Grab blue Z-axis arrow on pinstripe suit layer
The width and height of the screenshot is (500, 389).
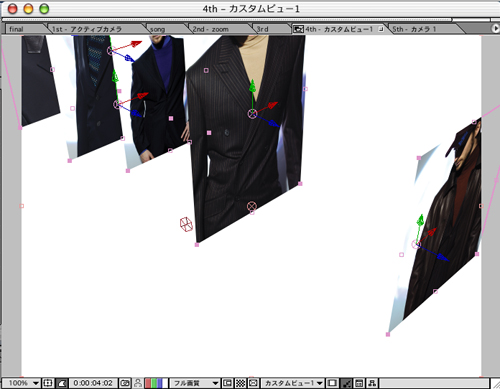[x=273, y=123]
